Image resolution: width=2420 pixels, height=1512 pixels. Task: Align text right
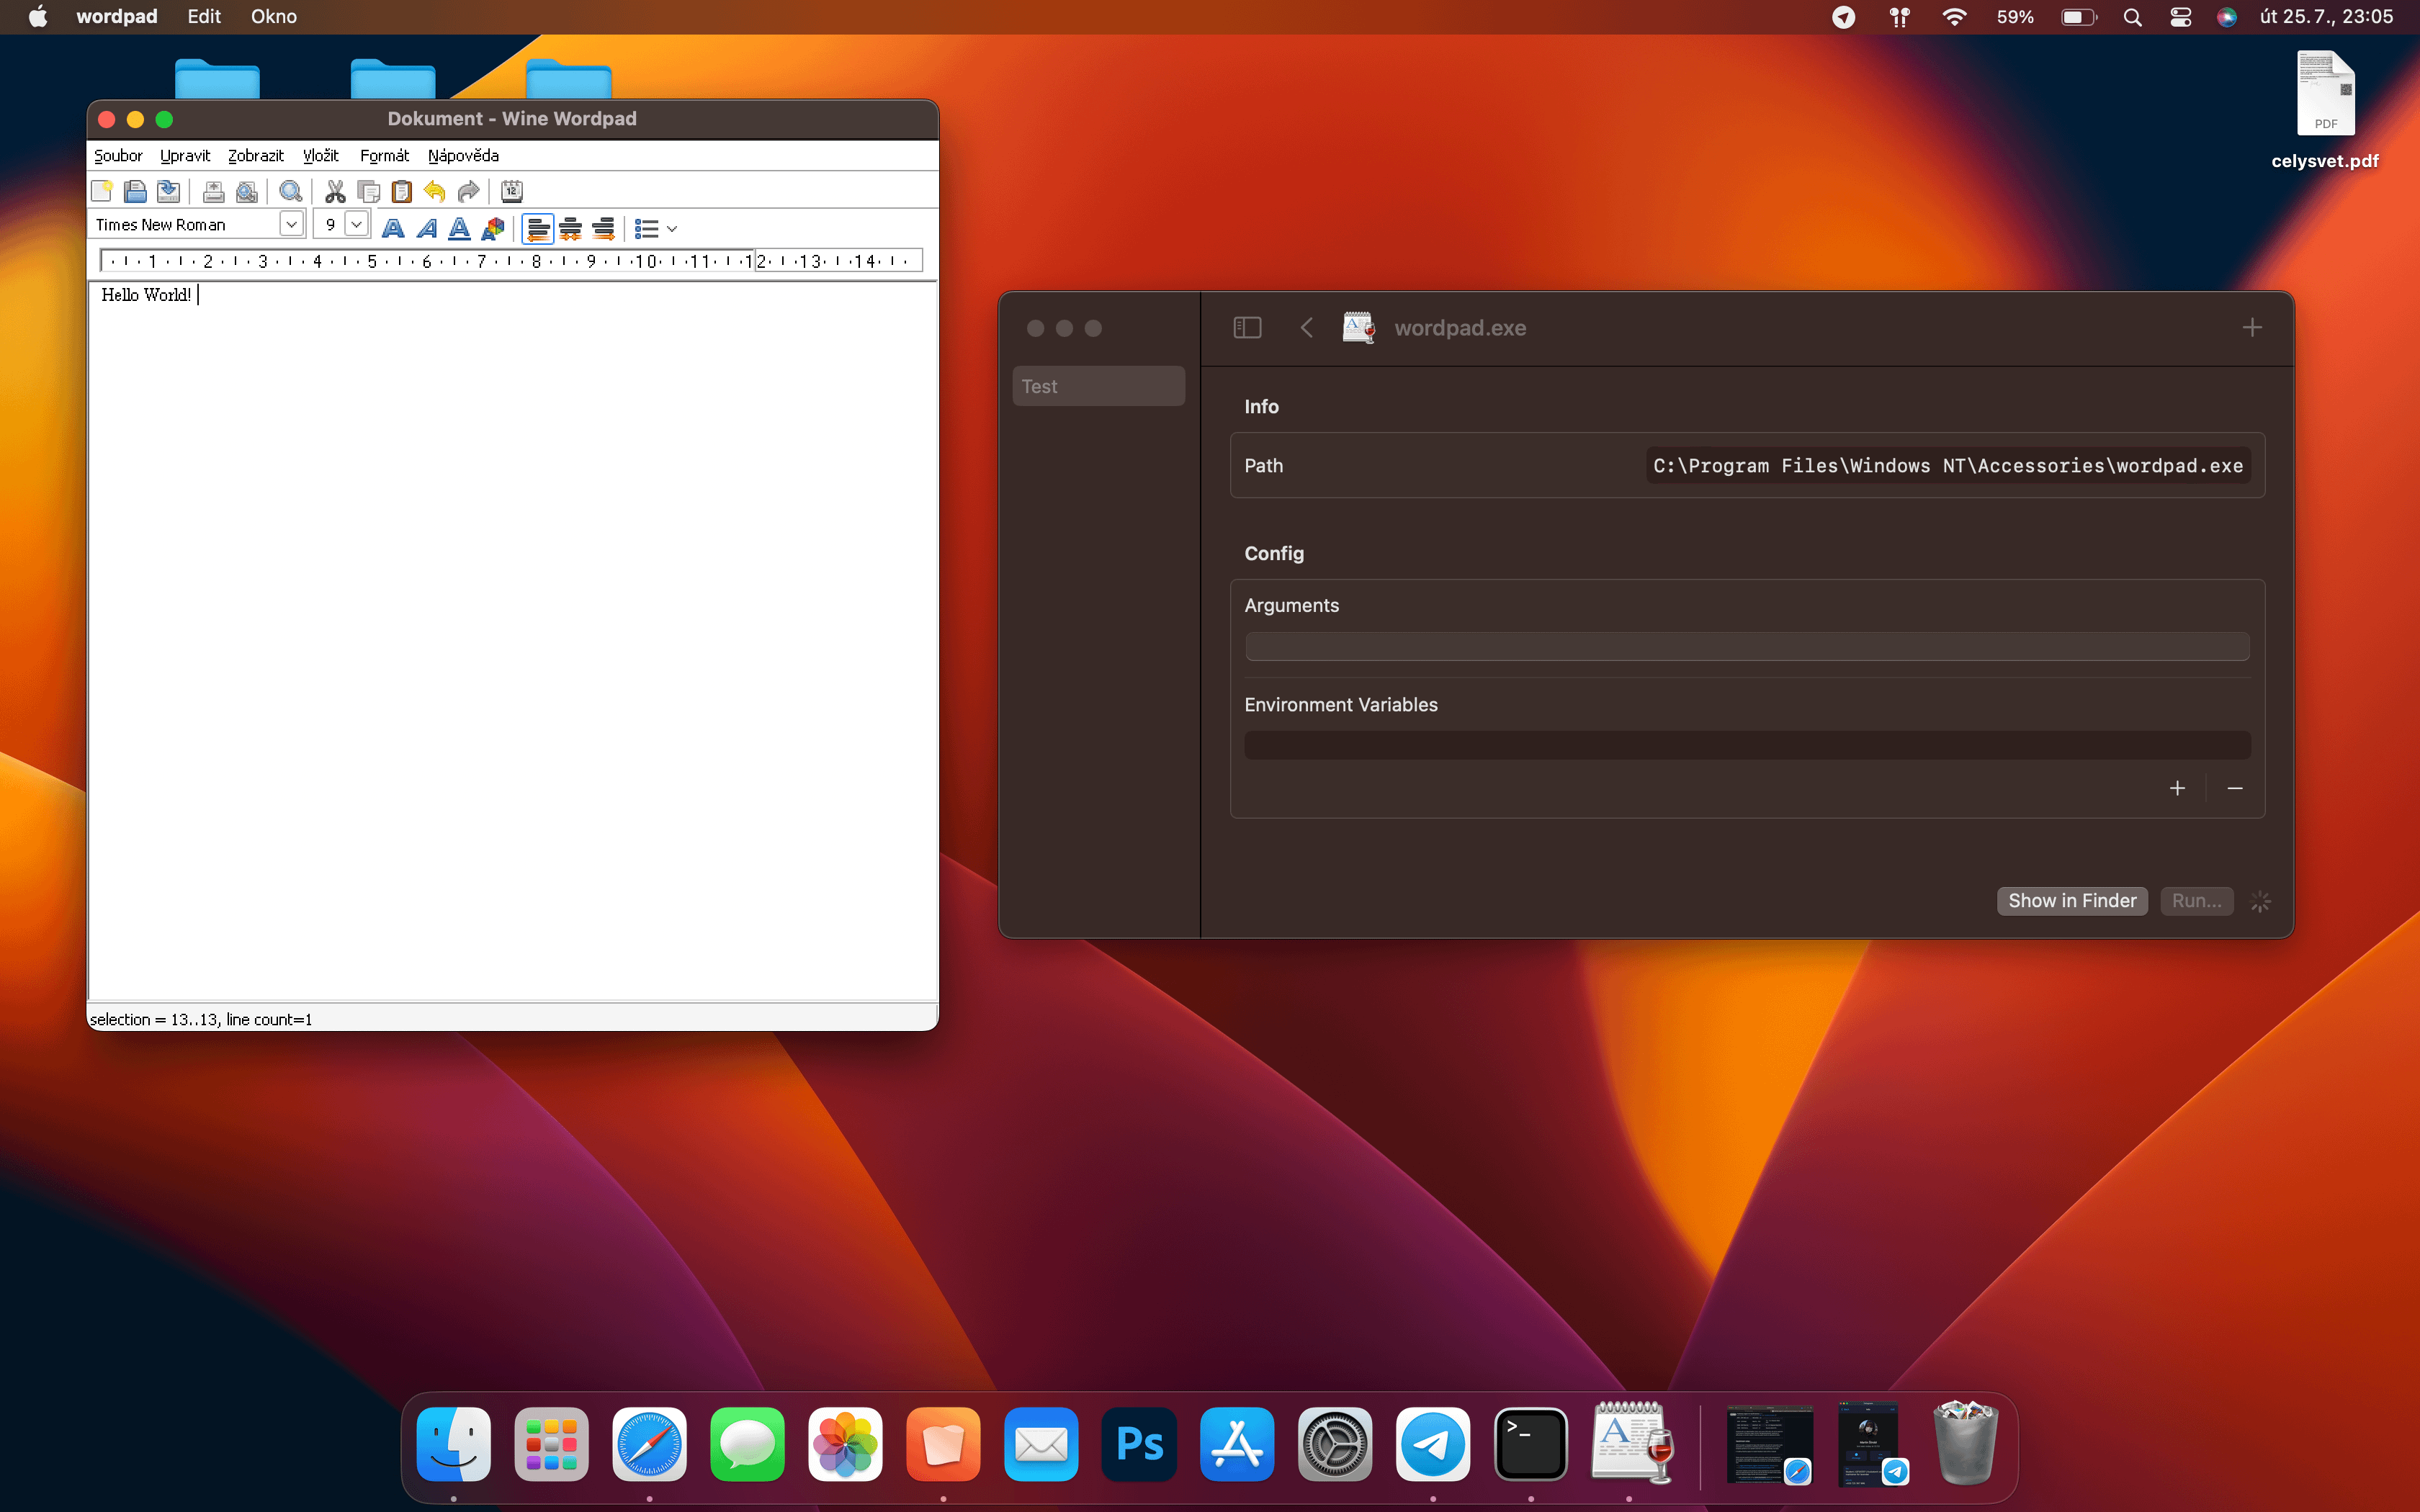pos(603,228)
